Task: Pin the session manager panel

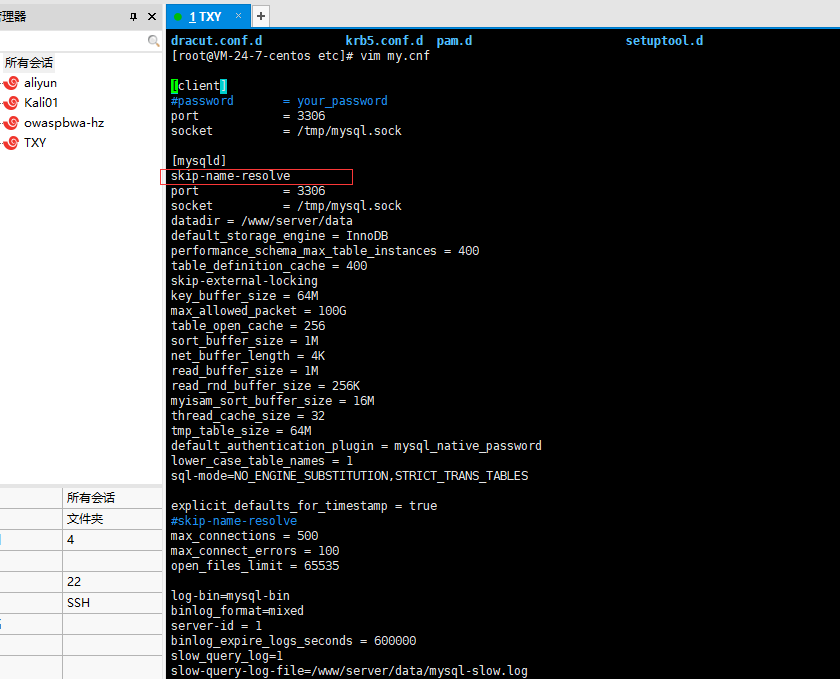Action: click(133, 17)
